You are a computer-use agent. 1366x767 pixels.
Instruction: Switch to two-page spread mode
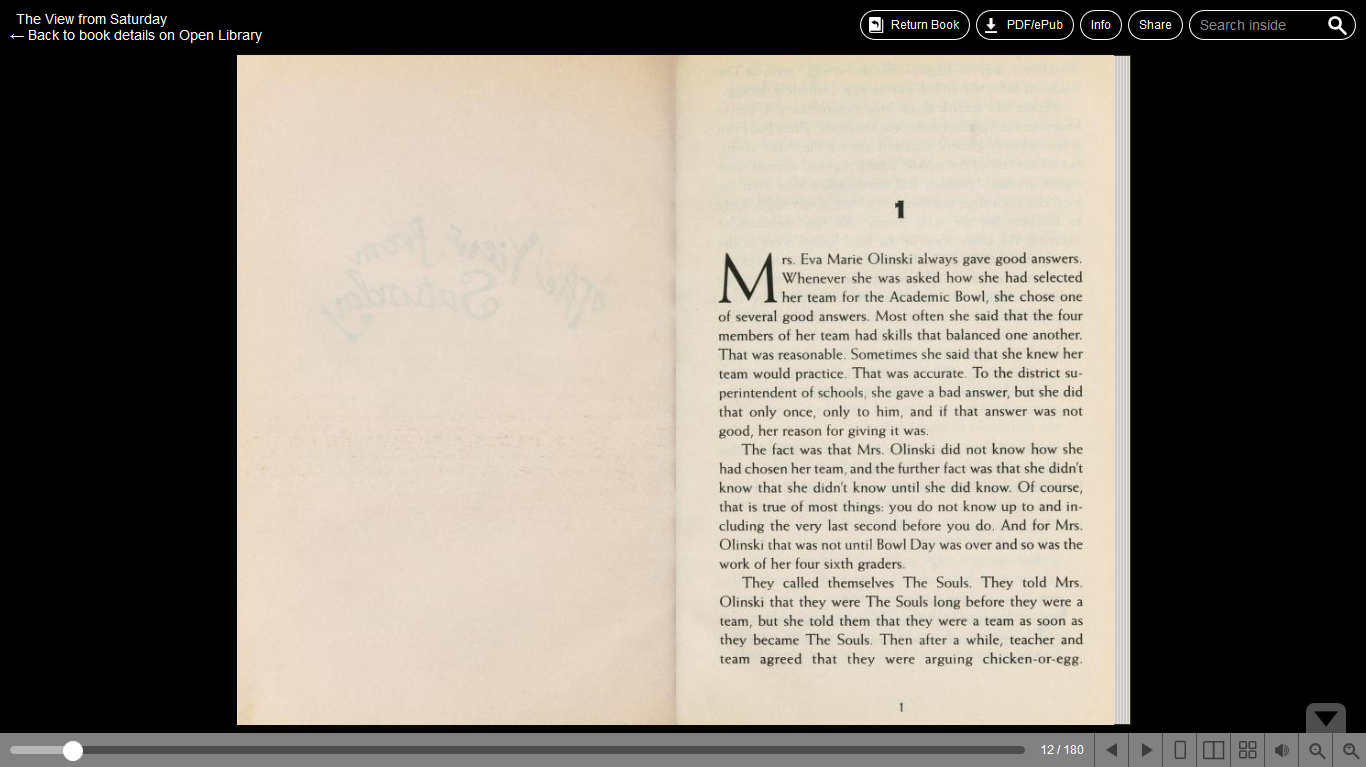click(x=1213, y=749)
